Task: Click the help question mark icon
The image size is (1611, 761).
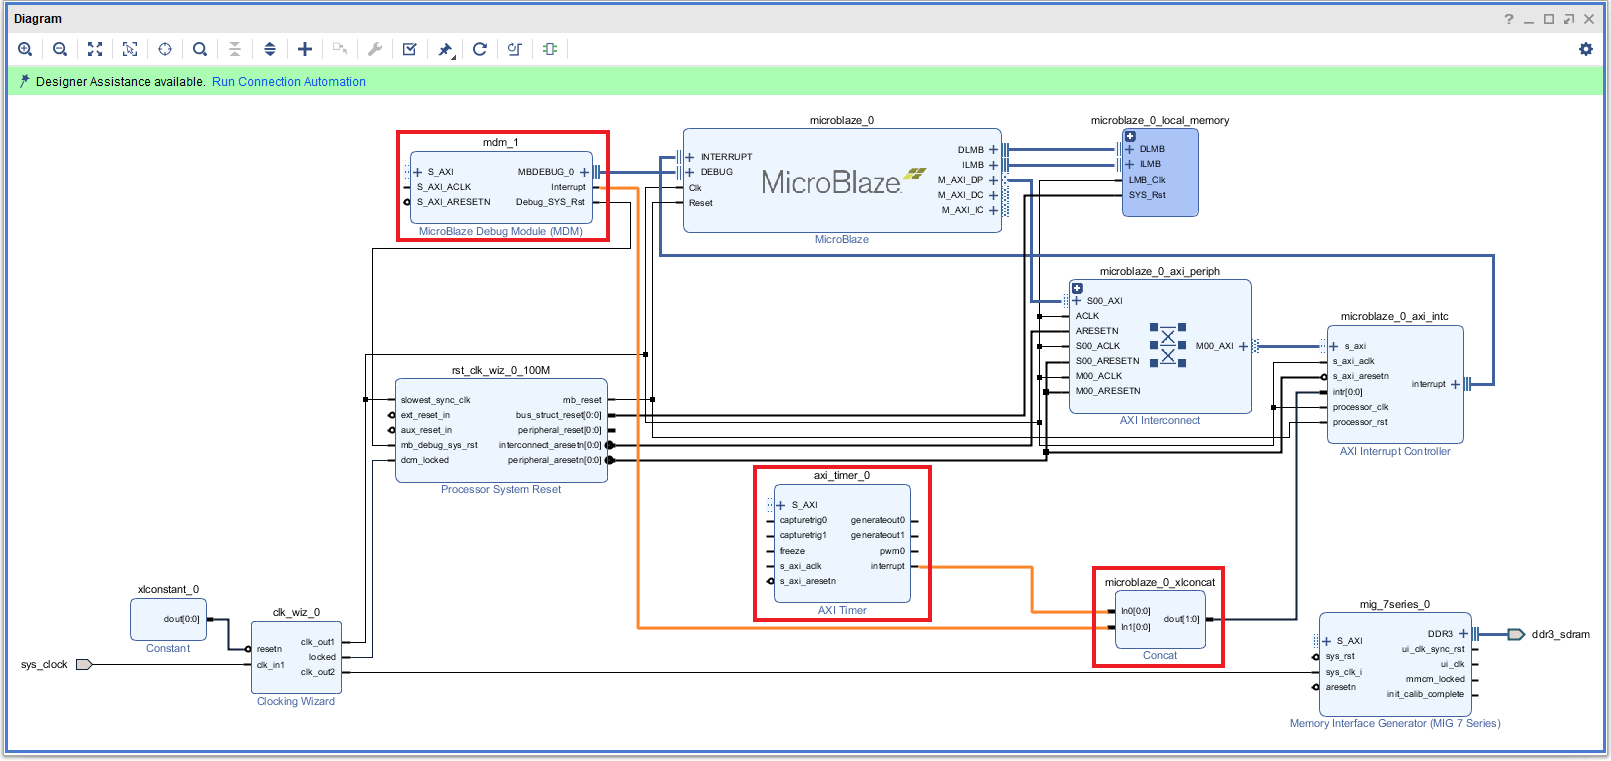Action: click(1509, 19)
